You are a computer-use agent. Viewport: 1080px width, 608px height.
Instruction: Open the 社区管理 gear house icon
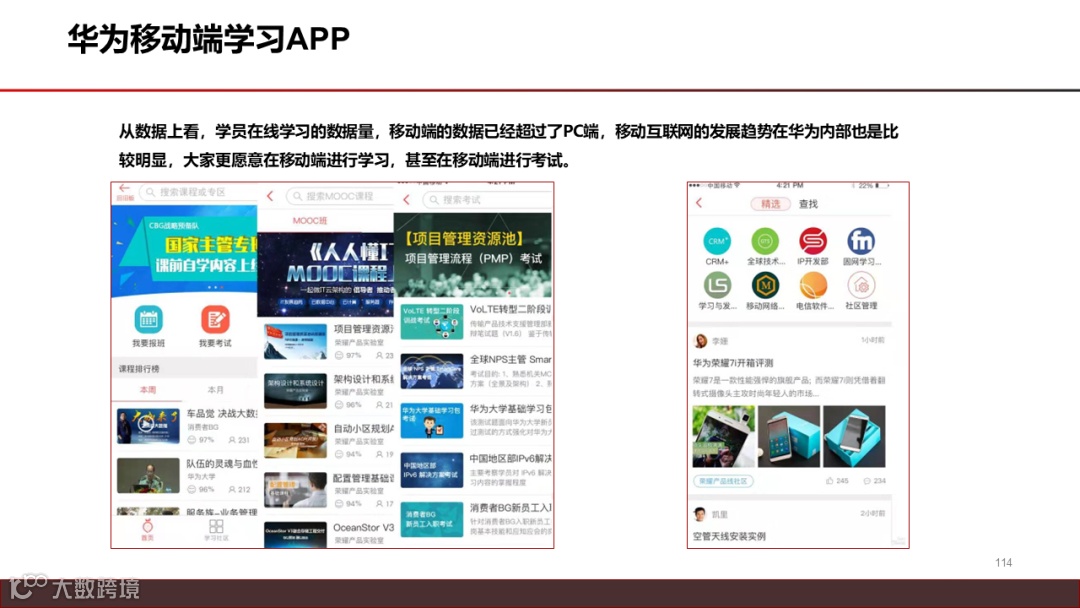[861, 285]
